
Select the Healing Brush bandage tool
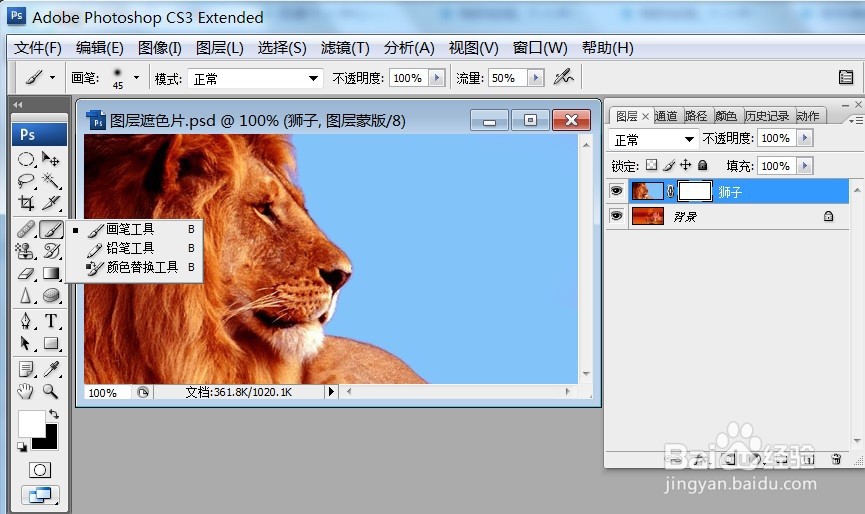click(x=26, y=229)
